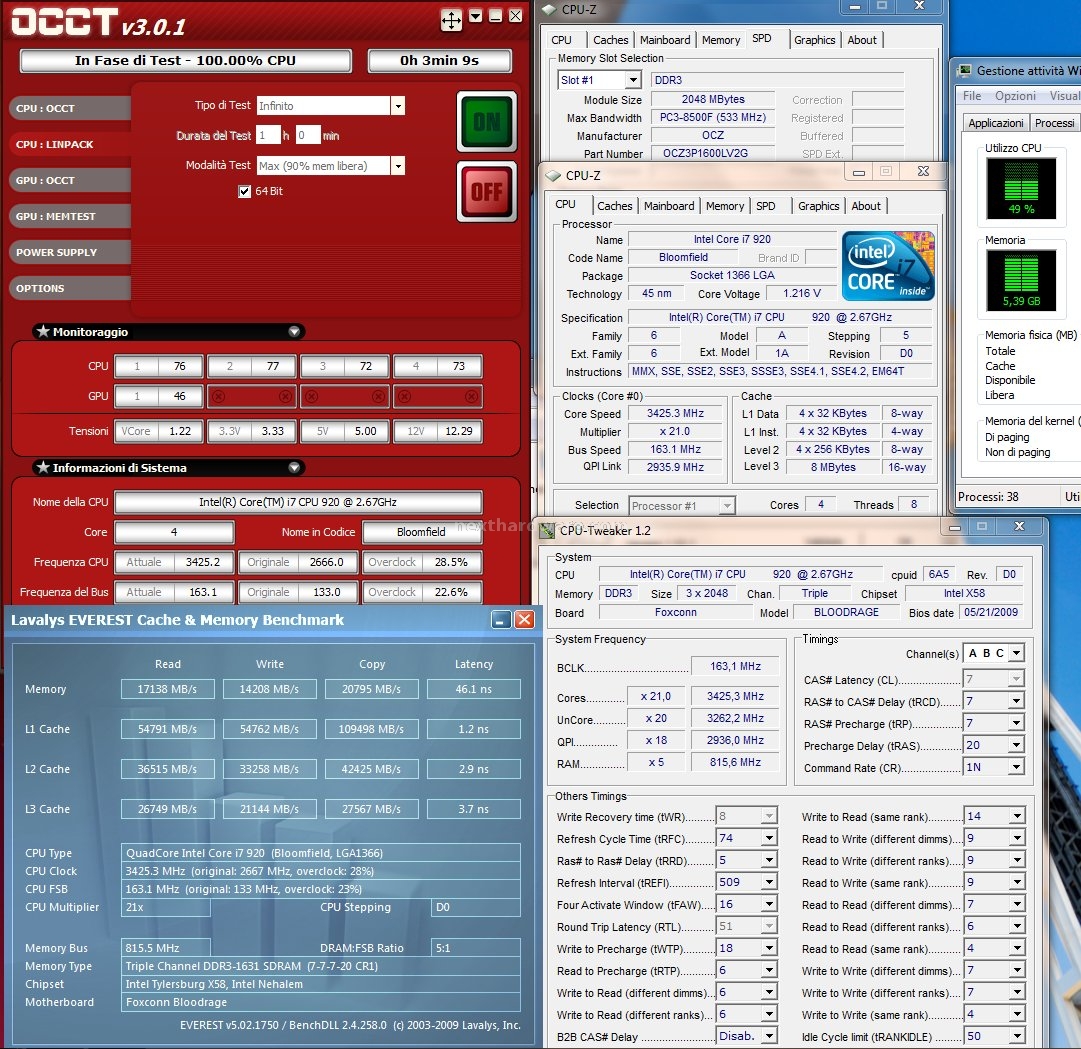Image resolution: width=1081 pixels, height=1049 pixels.
Task: Collapse the Informazioni di Sistema section arrow
Action: (x=294, y=467)
